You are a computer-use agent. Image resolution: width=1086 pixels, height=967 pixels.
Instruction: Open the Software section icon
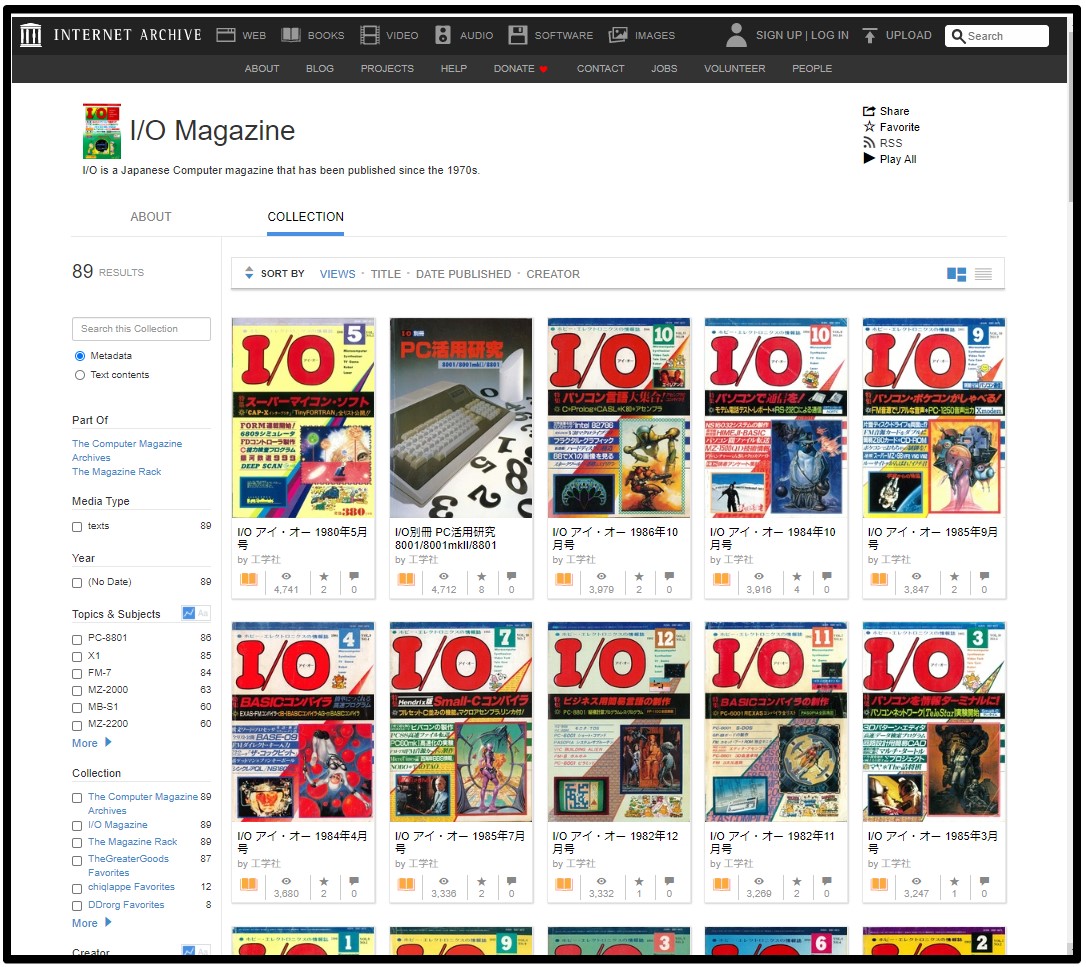[517, 35]
